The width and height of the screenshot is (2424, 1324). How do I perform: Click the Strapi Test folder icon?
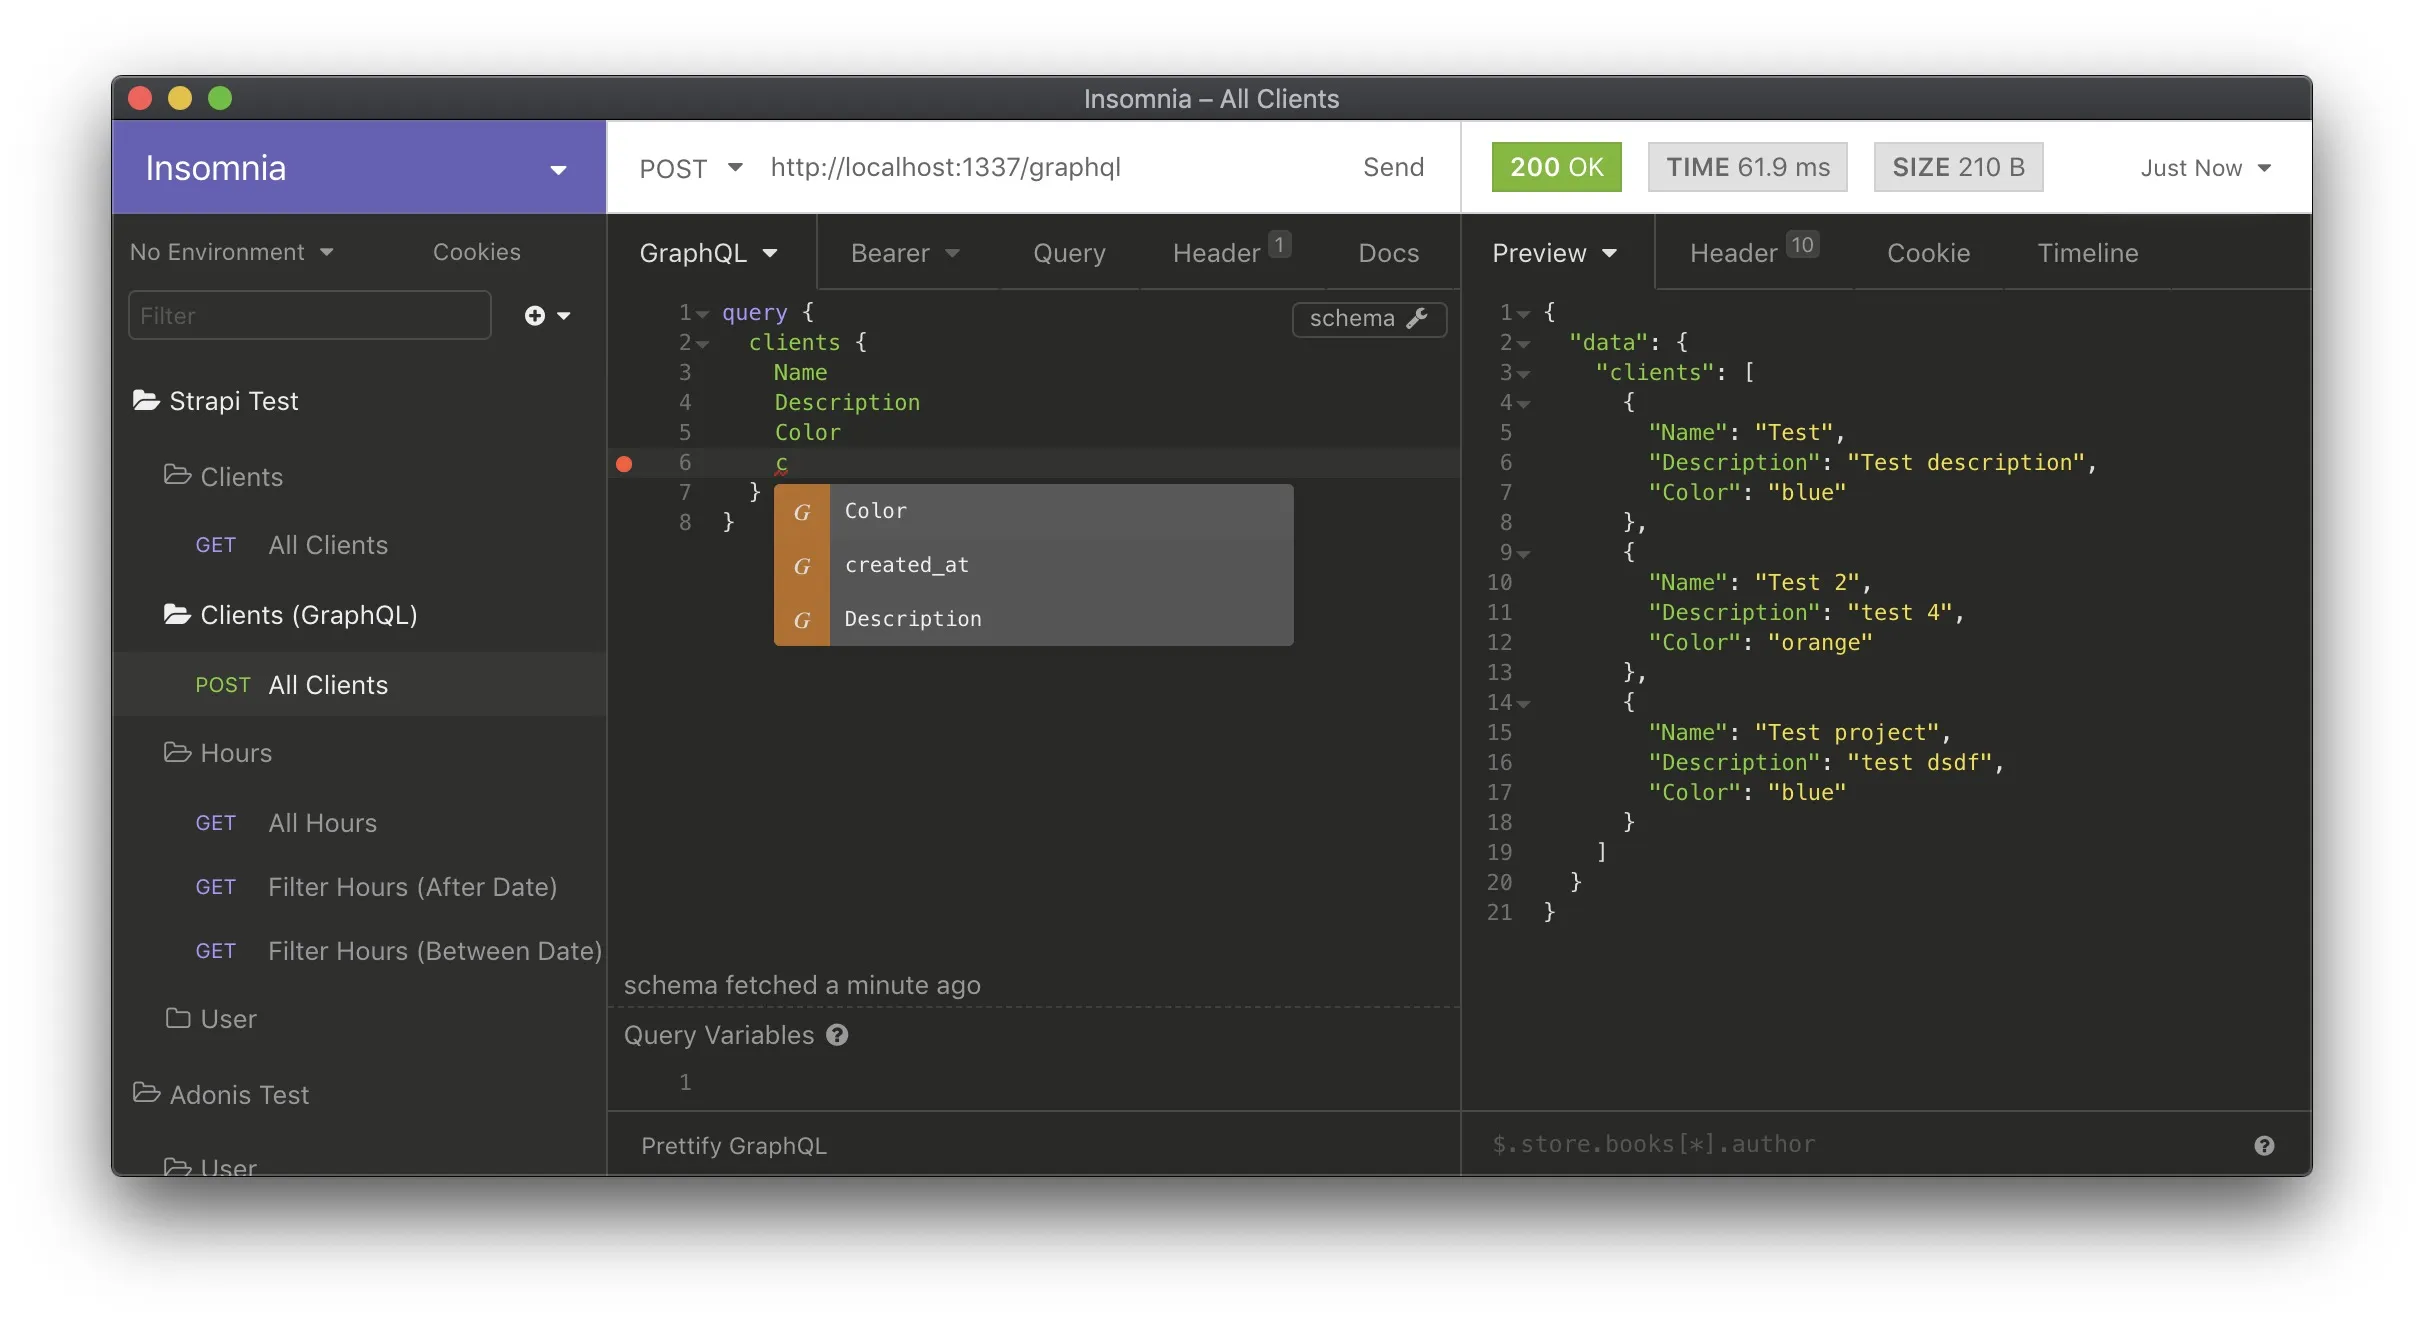(146, 401)
